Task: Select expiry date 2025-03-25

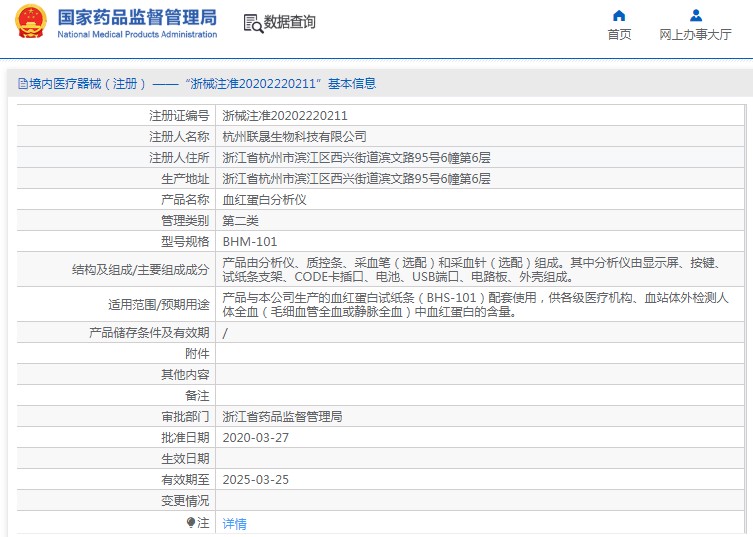Action: [x=255, y=480]
